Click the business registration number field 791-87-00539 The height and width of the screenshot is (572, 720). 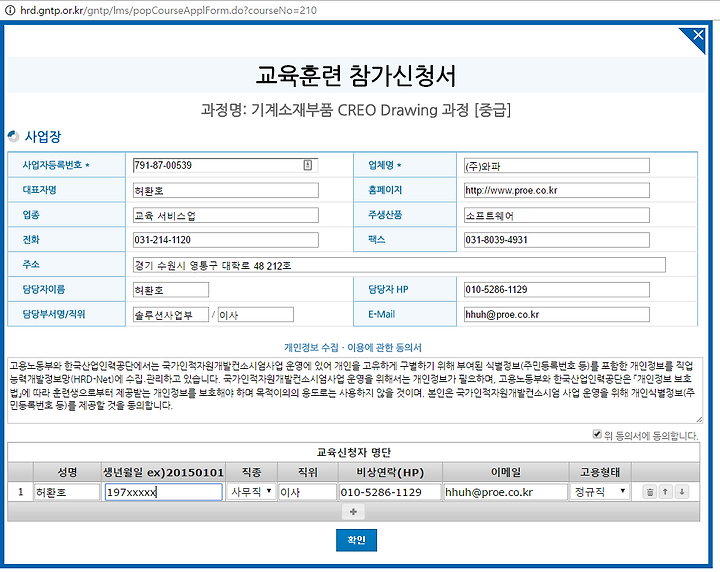click(225, 165)
